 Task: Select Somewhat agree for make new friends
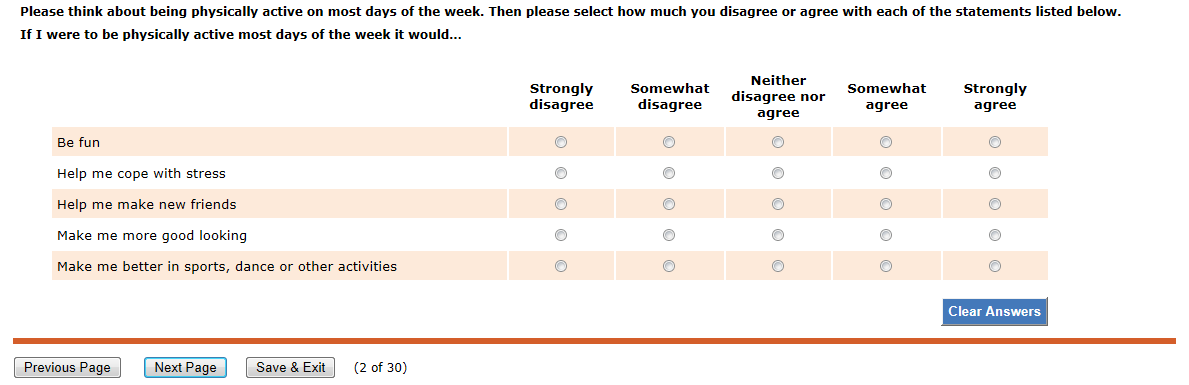[x=886, y=204]
